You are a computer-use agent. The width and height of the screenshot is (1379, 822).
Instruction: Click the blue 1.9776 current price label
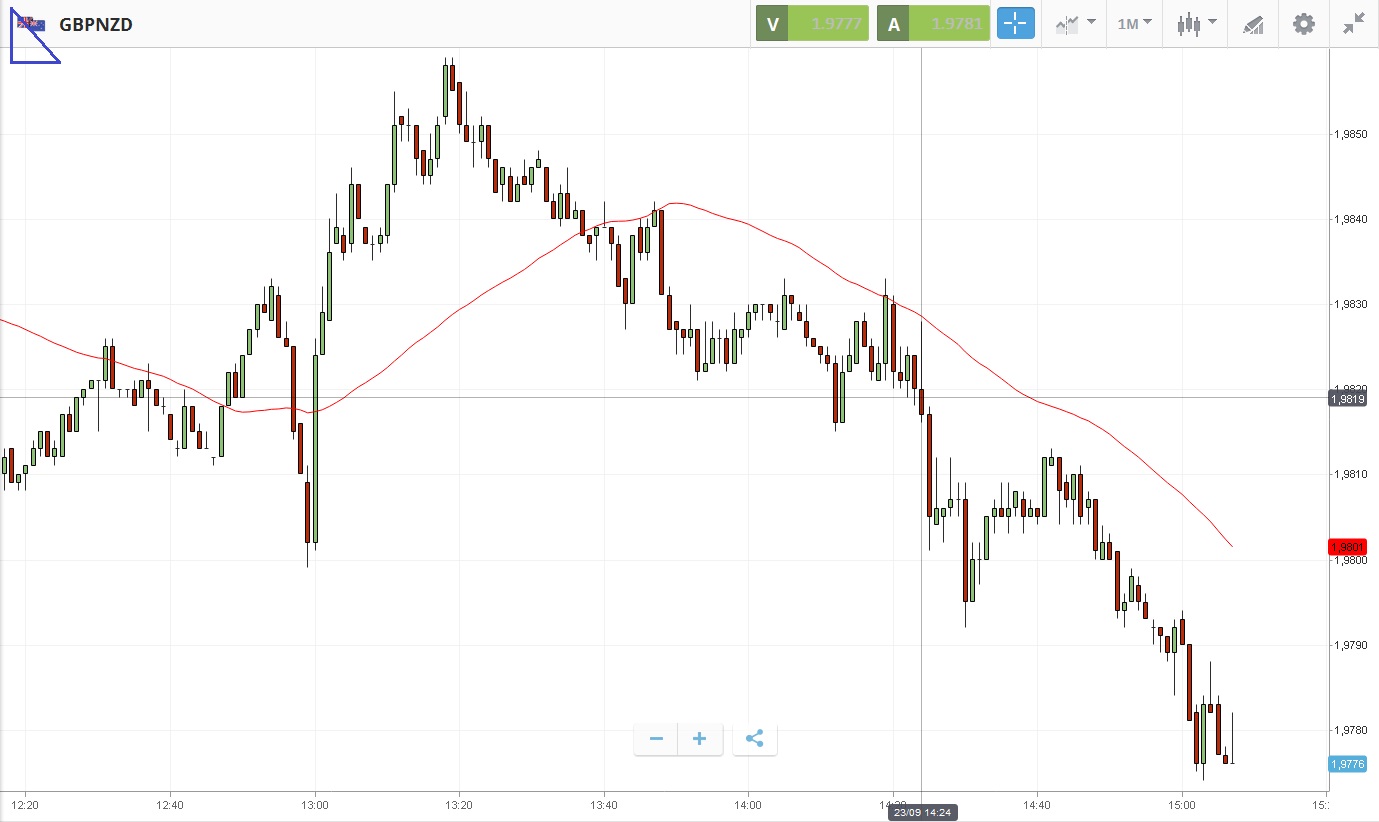1347,764
